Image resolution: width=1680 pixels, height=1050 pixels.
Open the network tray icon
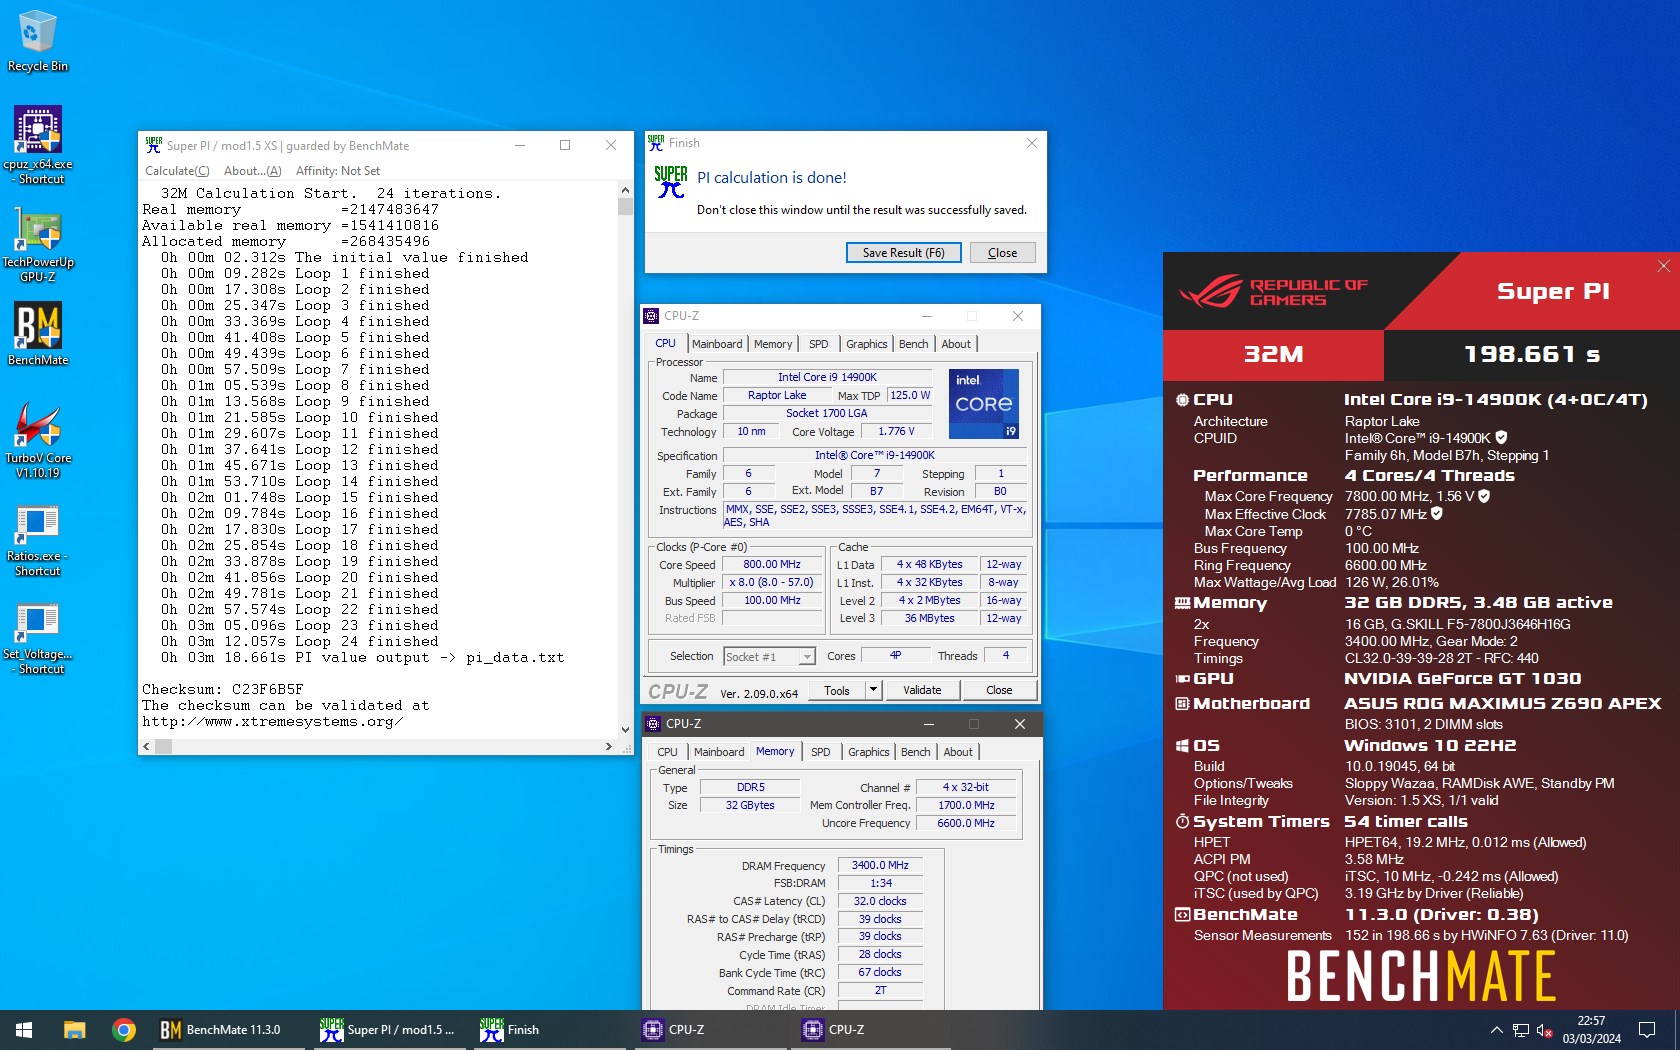coord(1520,1030)
